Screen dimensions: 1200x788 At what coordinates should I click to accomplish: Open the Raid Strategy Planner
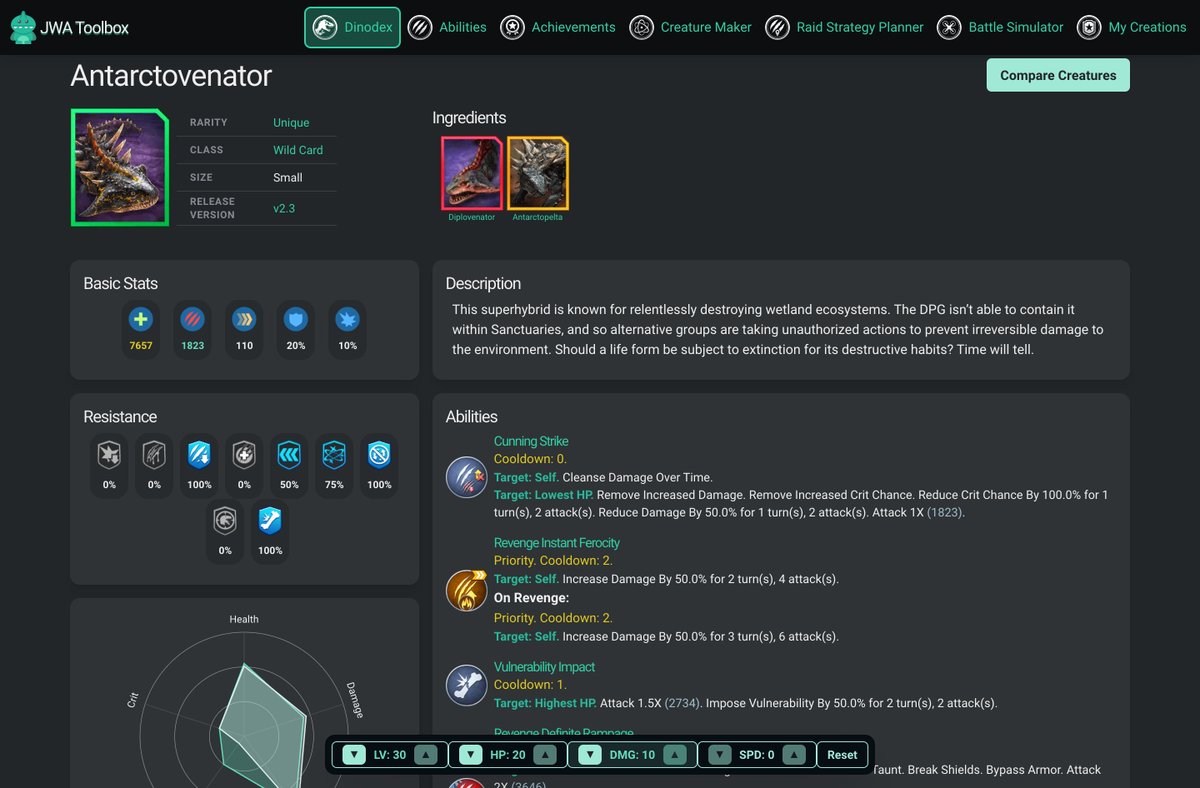pyautogui.click(x=844, y=28)
